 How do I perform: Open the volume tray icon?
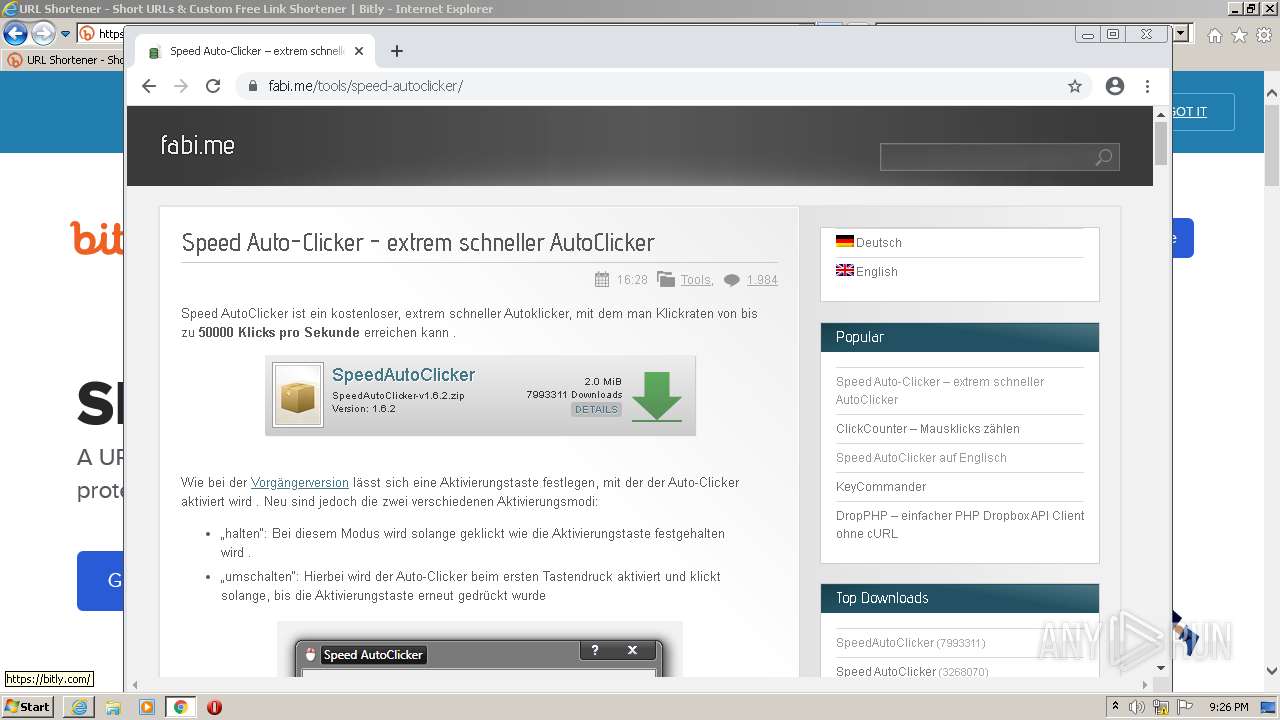click(x=1137, y=707)
